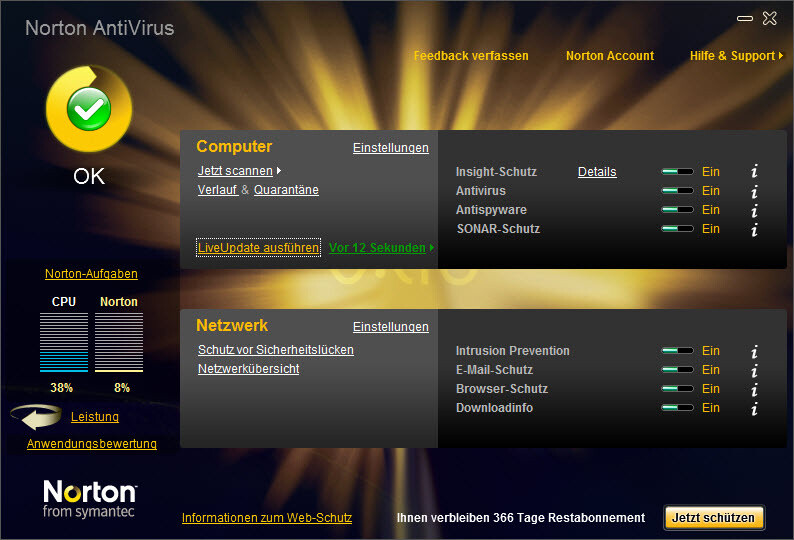
Task: Click the info icon next to Insight-Schutz
Action: (754, 172)
